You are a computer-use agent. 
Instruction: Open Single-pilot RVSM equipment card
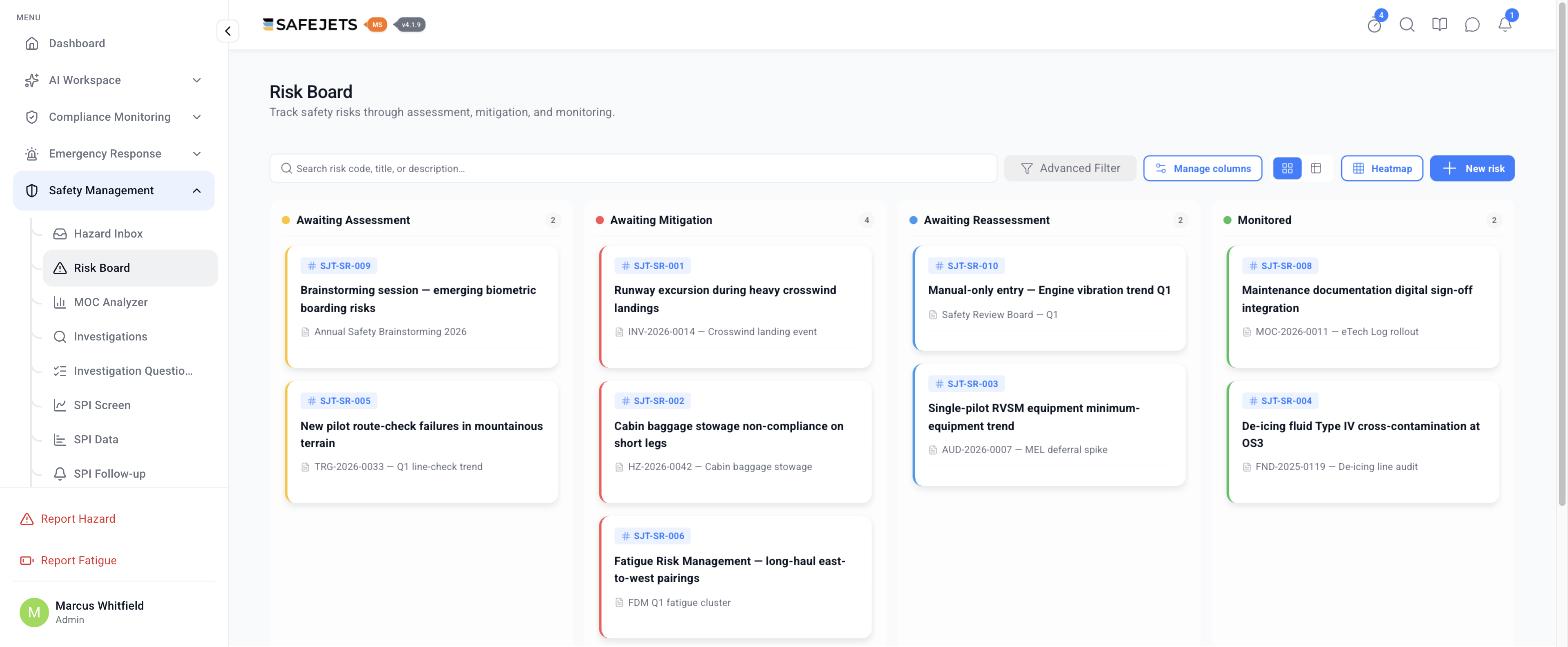tap(1050, 425)
